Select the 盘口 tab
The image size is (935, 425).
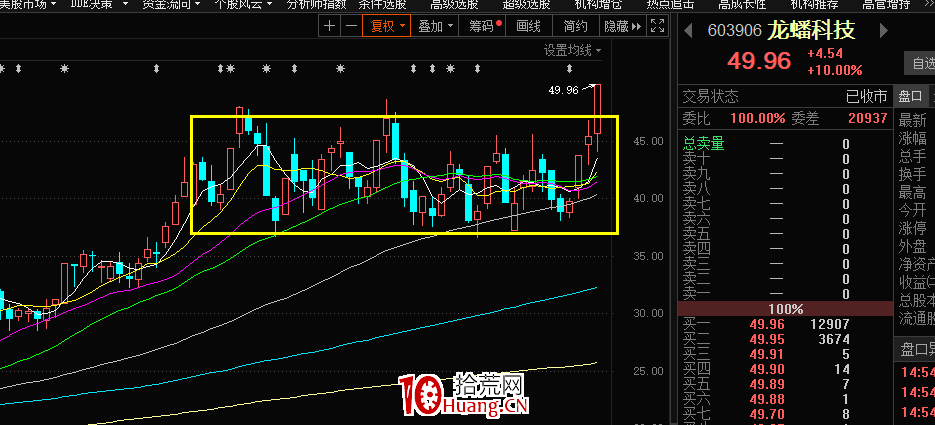[910, 97]
